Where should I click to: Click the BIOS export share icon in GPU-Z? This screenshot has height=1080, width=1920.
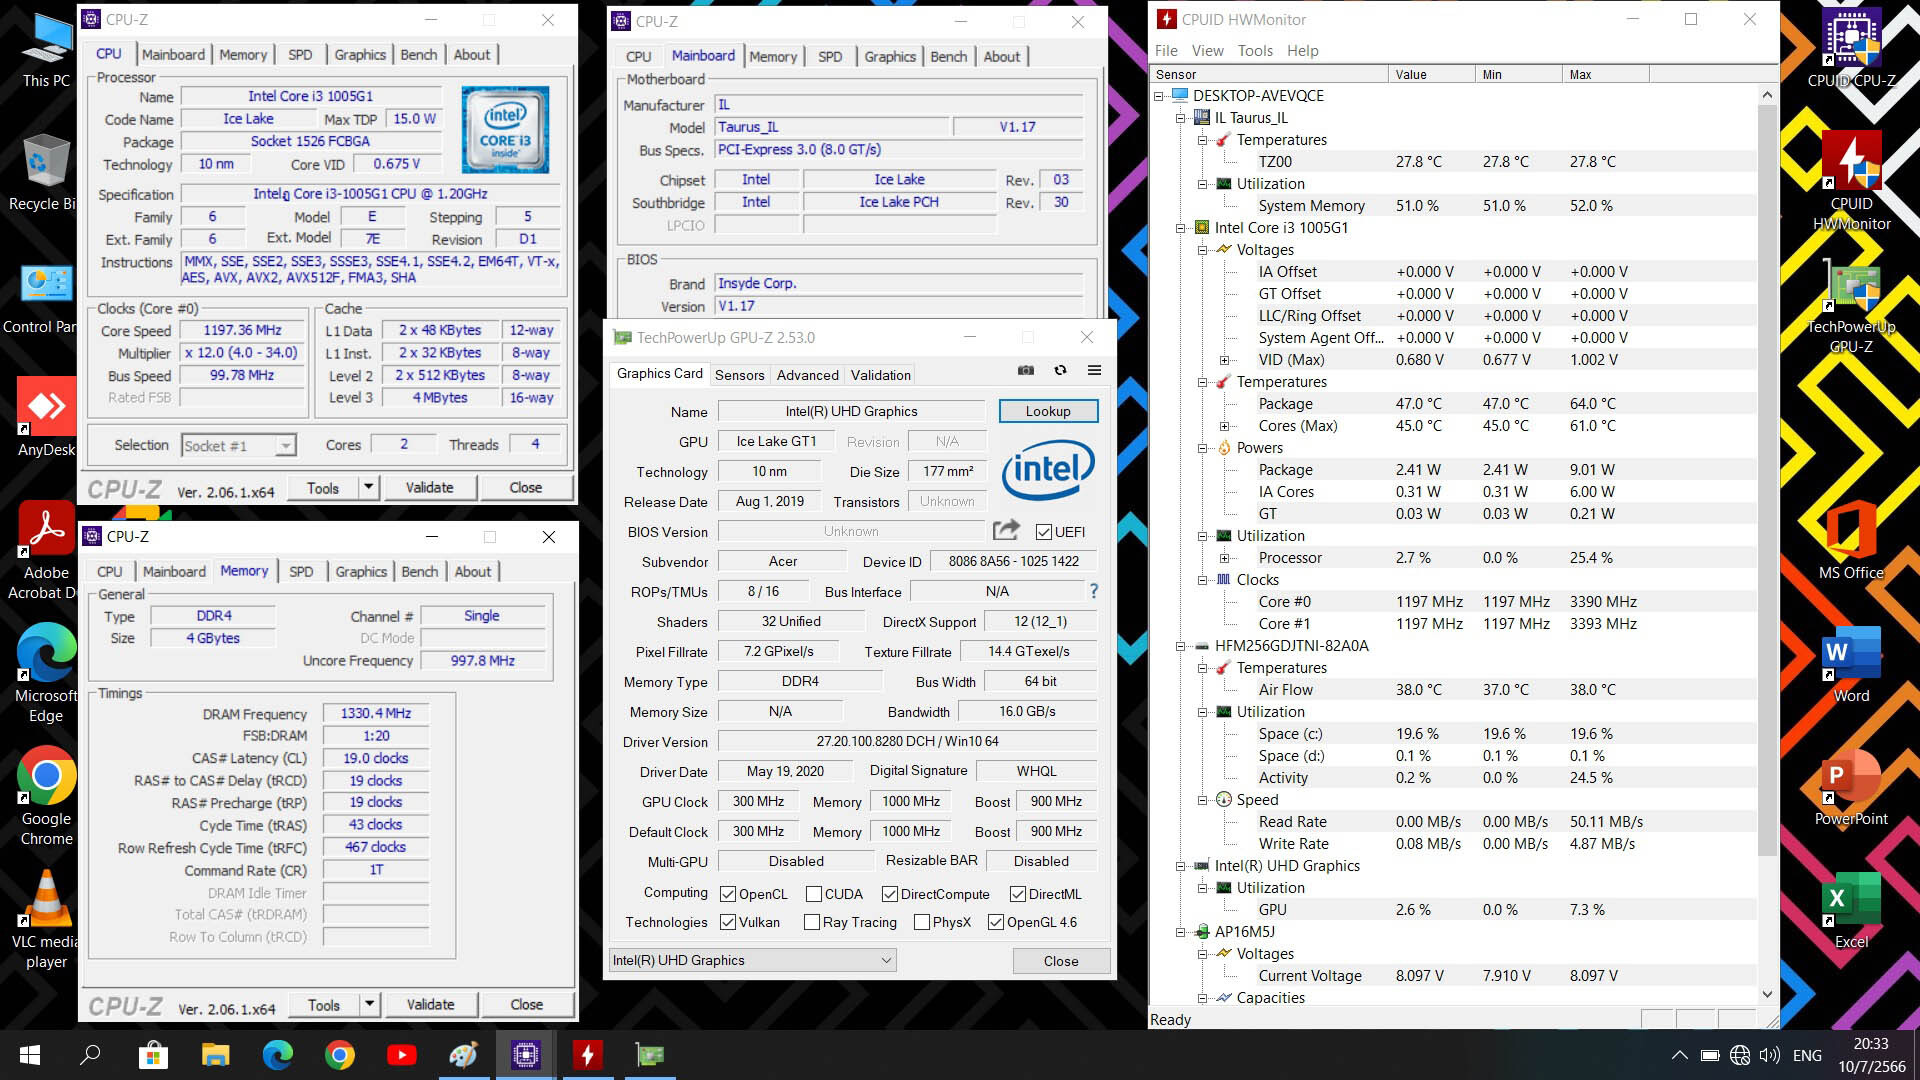pyautogui.click(x=1006, y=530)
